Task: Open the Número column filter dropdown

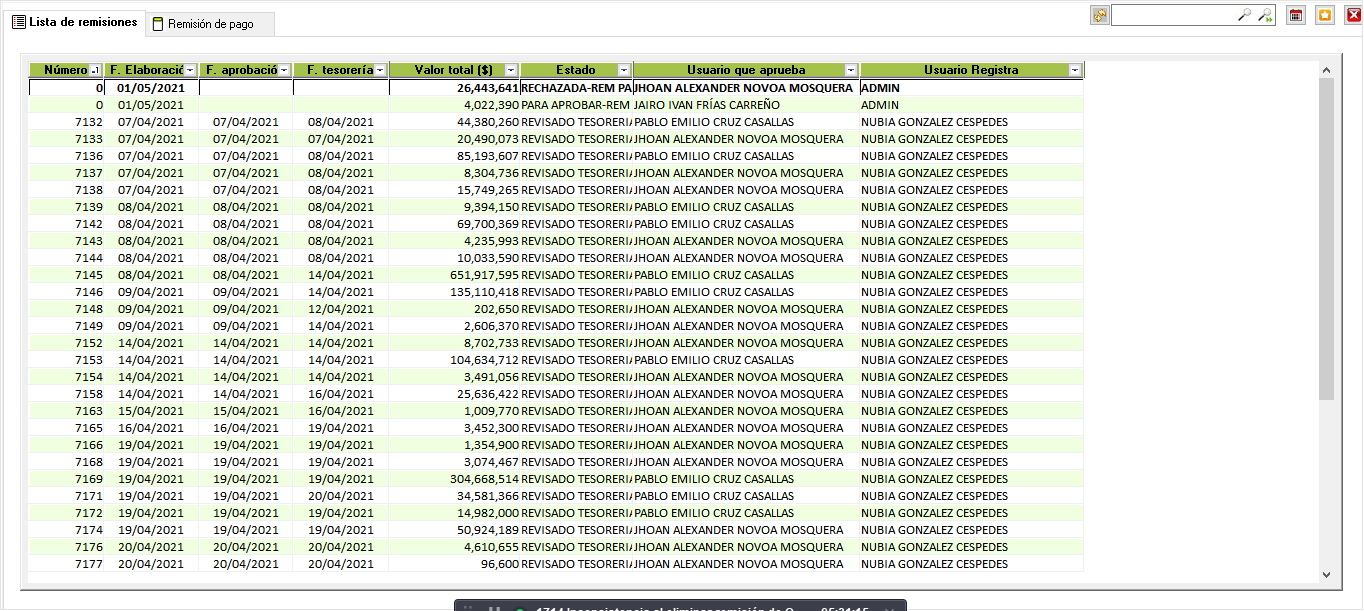Action: pyautogui.click(x=95, y=70)
